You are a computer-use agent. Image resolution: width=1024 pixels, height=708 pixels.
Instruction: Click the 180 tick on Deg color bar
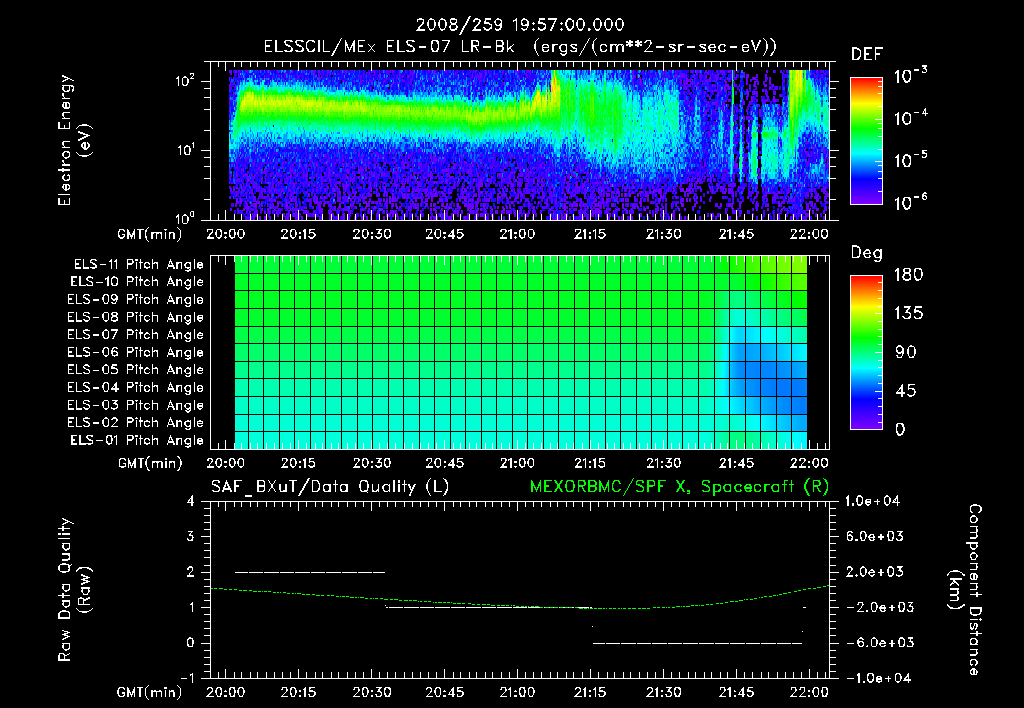tap(908, 275)
